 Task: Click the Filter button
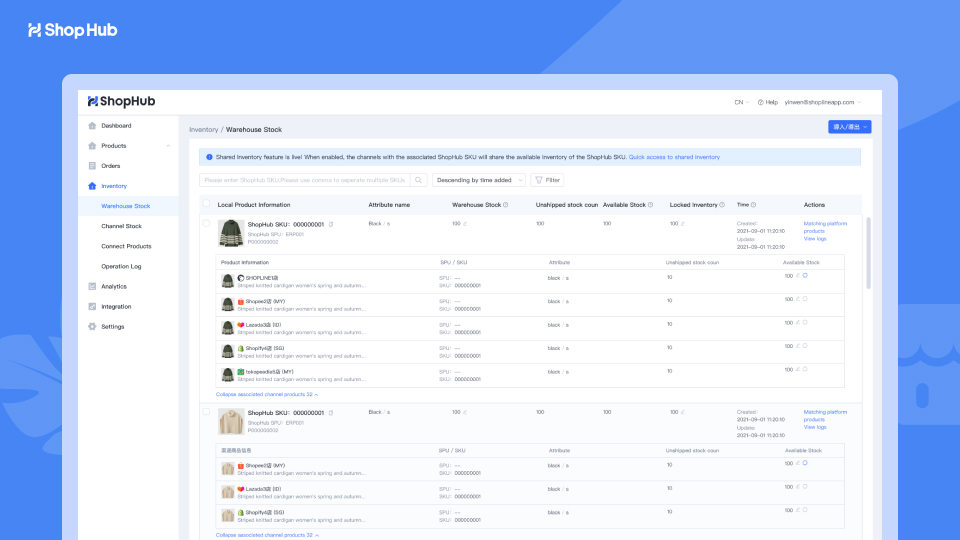point(547,180)
